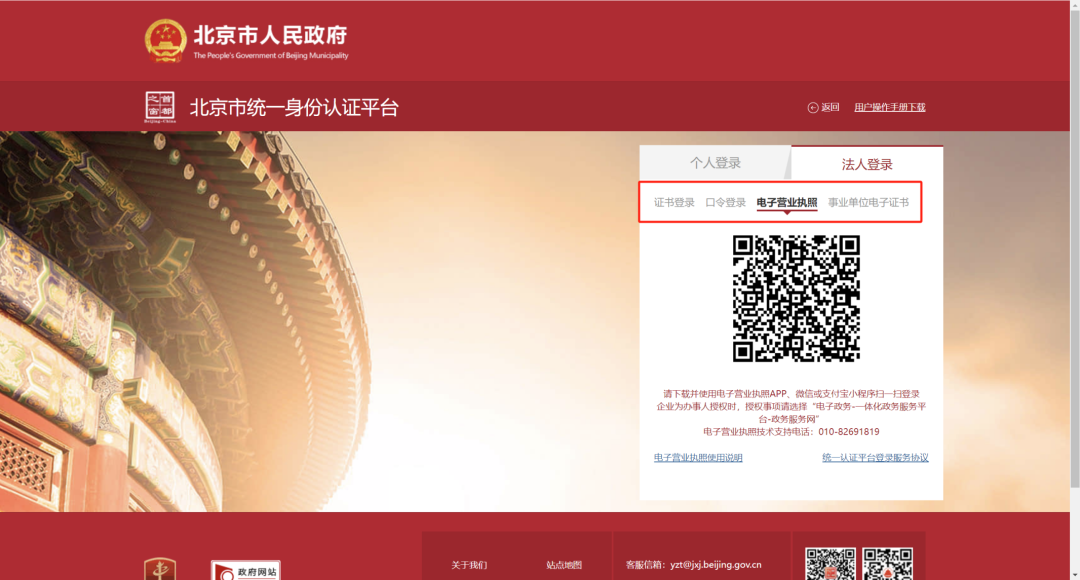Click the scrollbar down arrow

point(1074,574)
